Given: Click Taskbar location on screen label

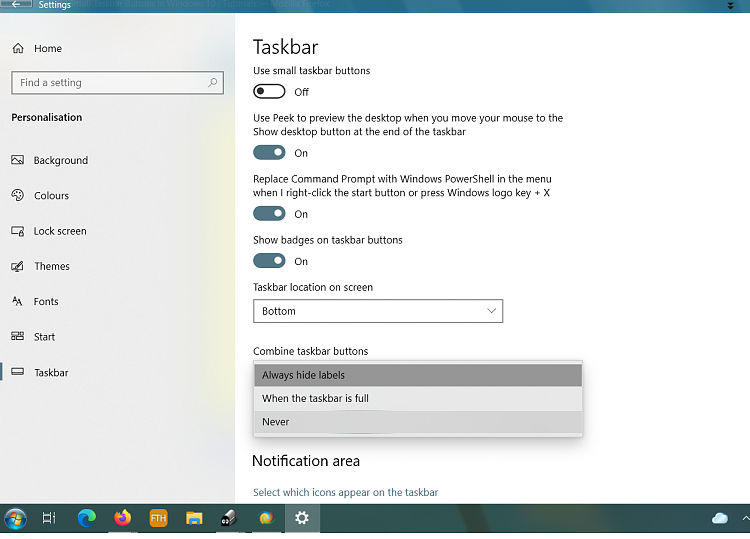Looking at the screenshot, I should (313, 287).
